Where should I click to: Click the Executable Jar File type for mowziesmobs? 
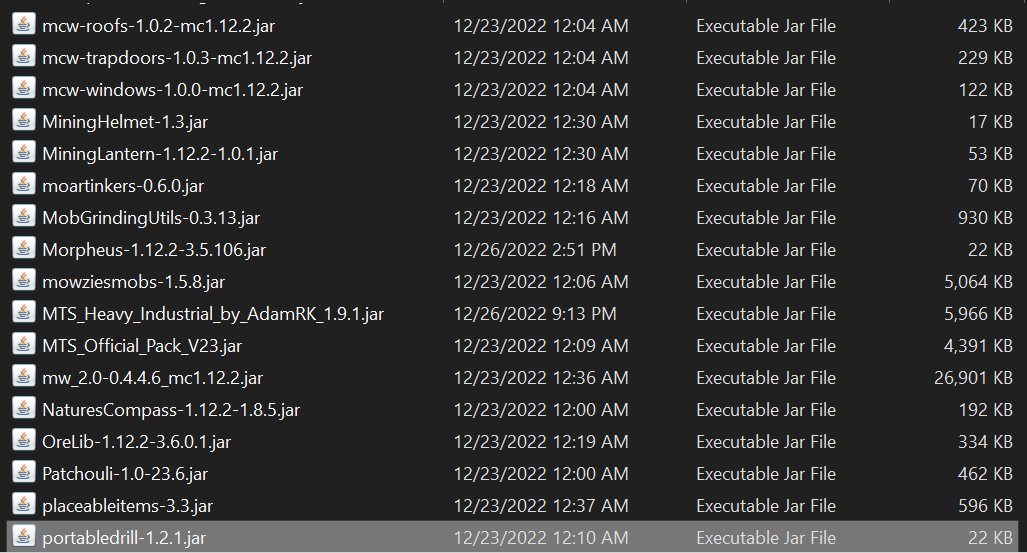click(x=766, y=282)
